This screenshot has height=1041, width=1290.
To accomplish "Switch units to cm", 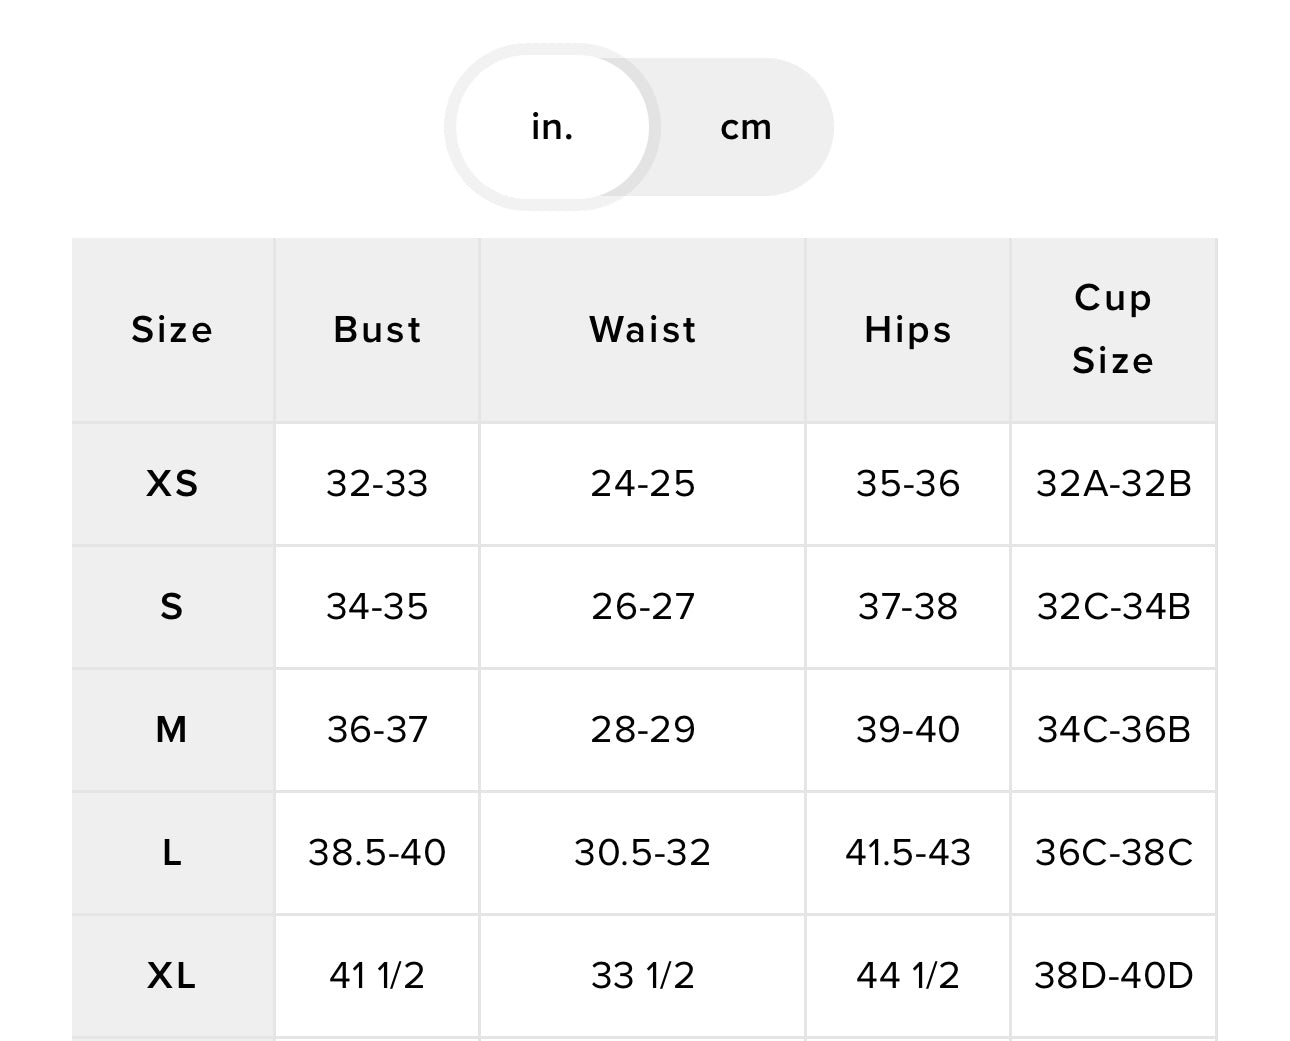I will point(746,127).
